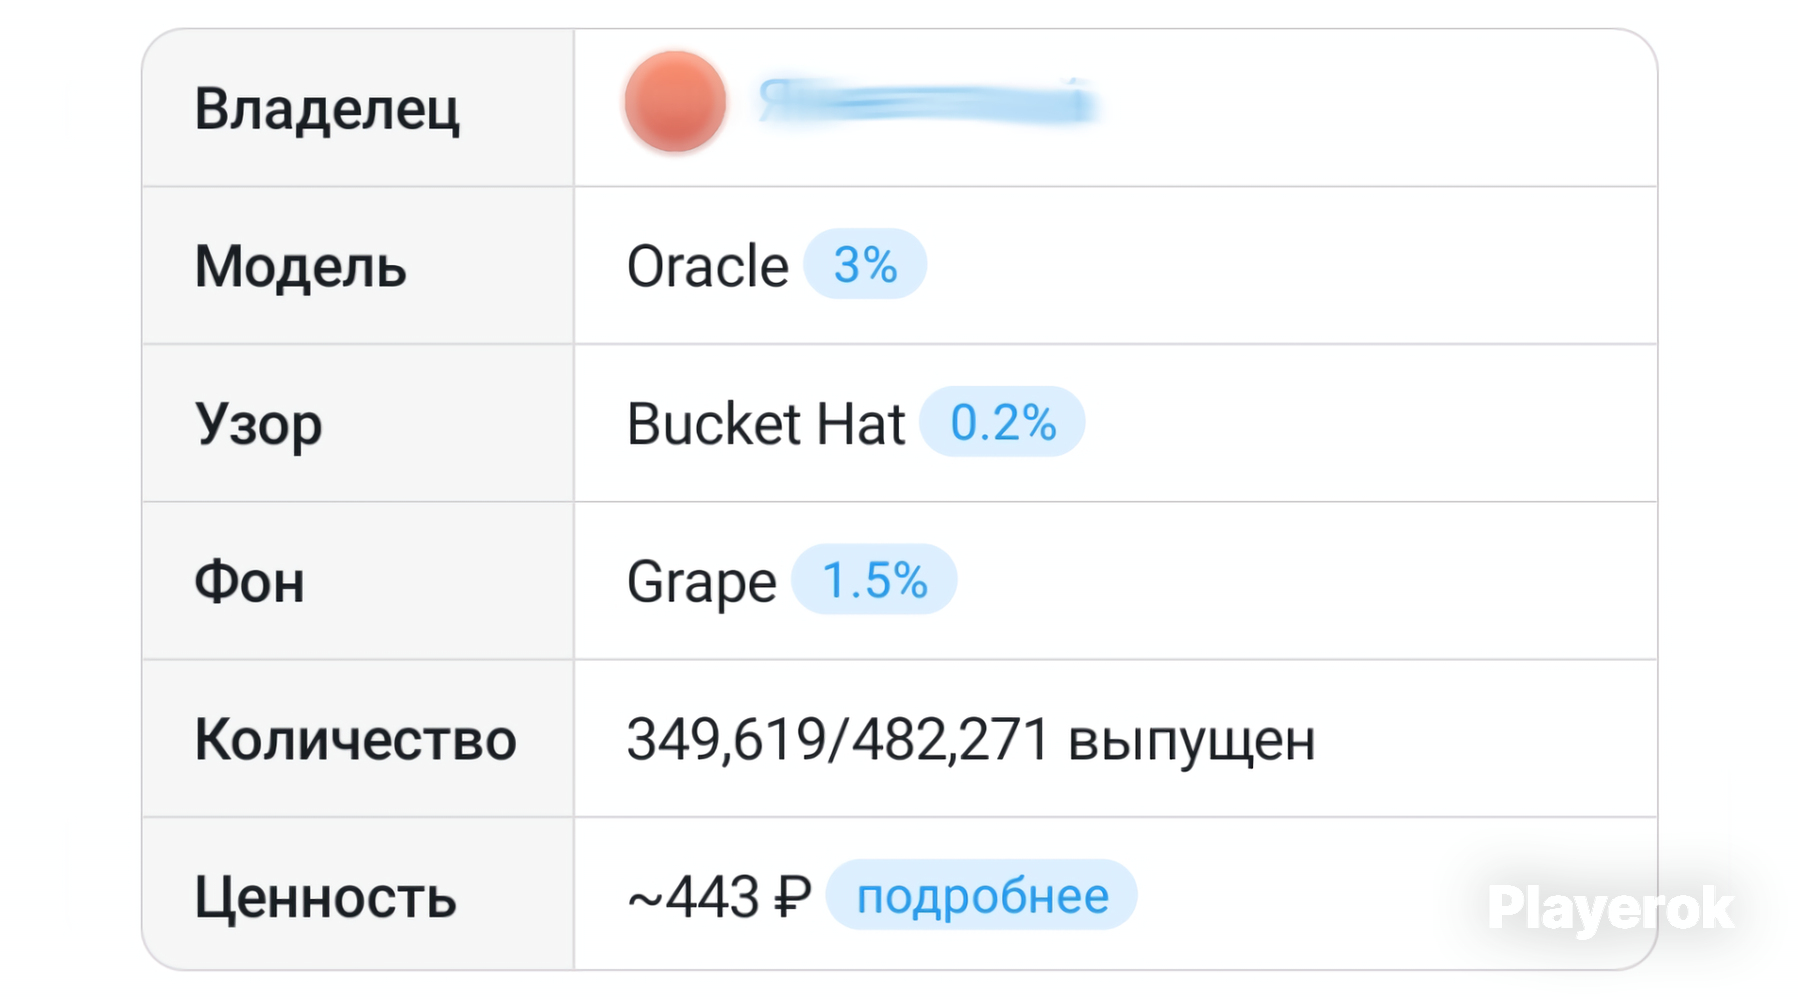Click the Oracle model name
The height and width of the screenshot is (1000, 1798).
pyautogui.click(x=707, y=267)
